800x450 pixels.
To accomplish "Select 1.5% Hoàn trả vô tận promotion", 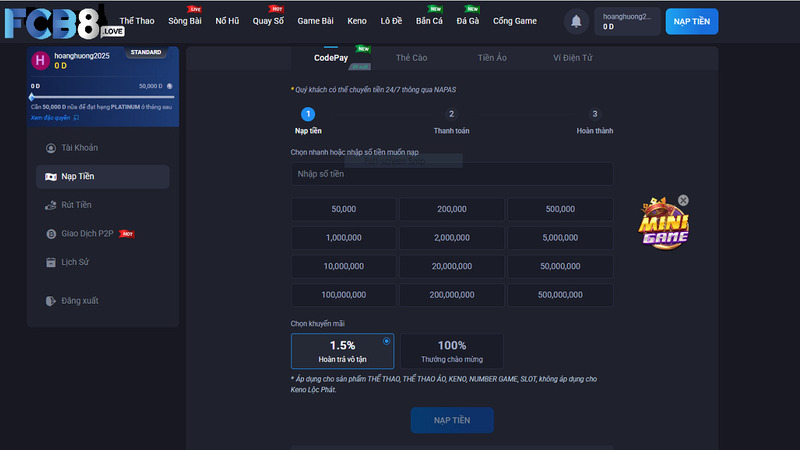I will pos(342,351).
